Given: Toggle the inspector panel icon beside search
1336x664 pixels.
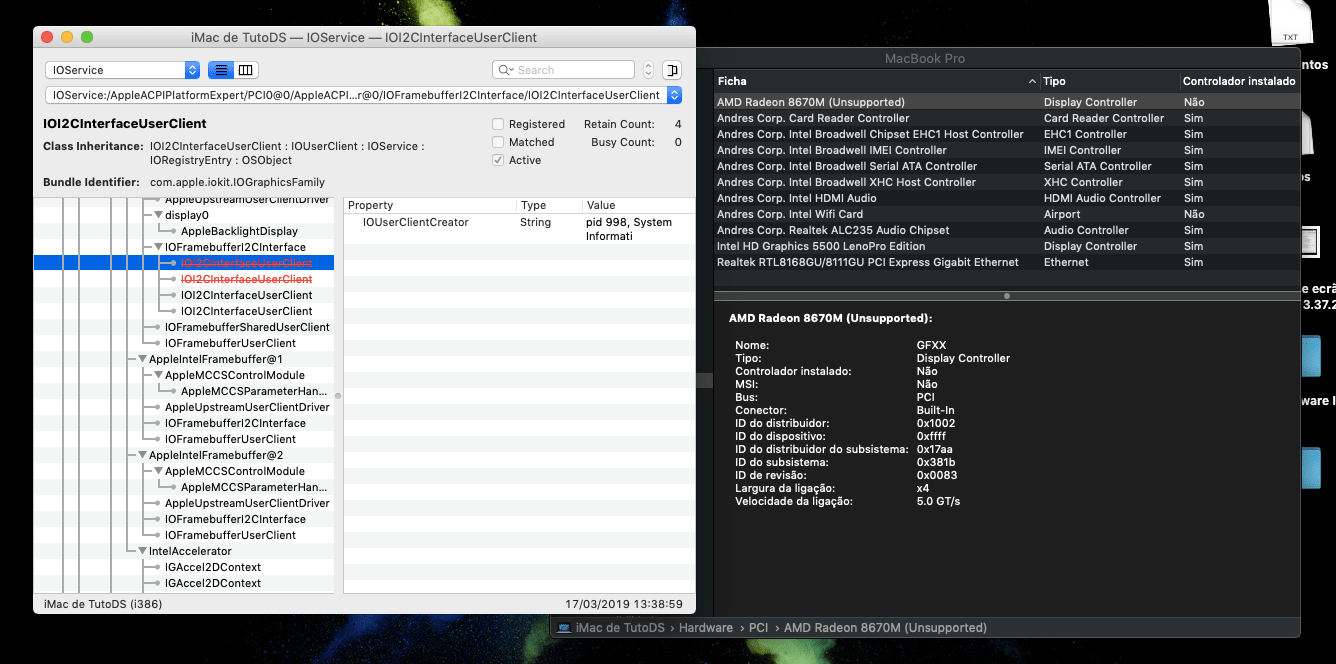Looking at the screenshot, I should tap(671, 70).
